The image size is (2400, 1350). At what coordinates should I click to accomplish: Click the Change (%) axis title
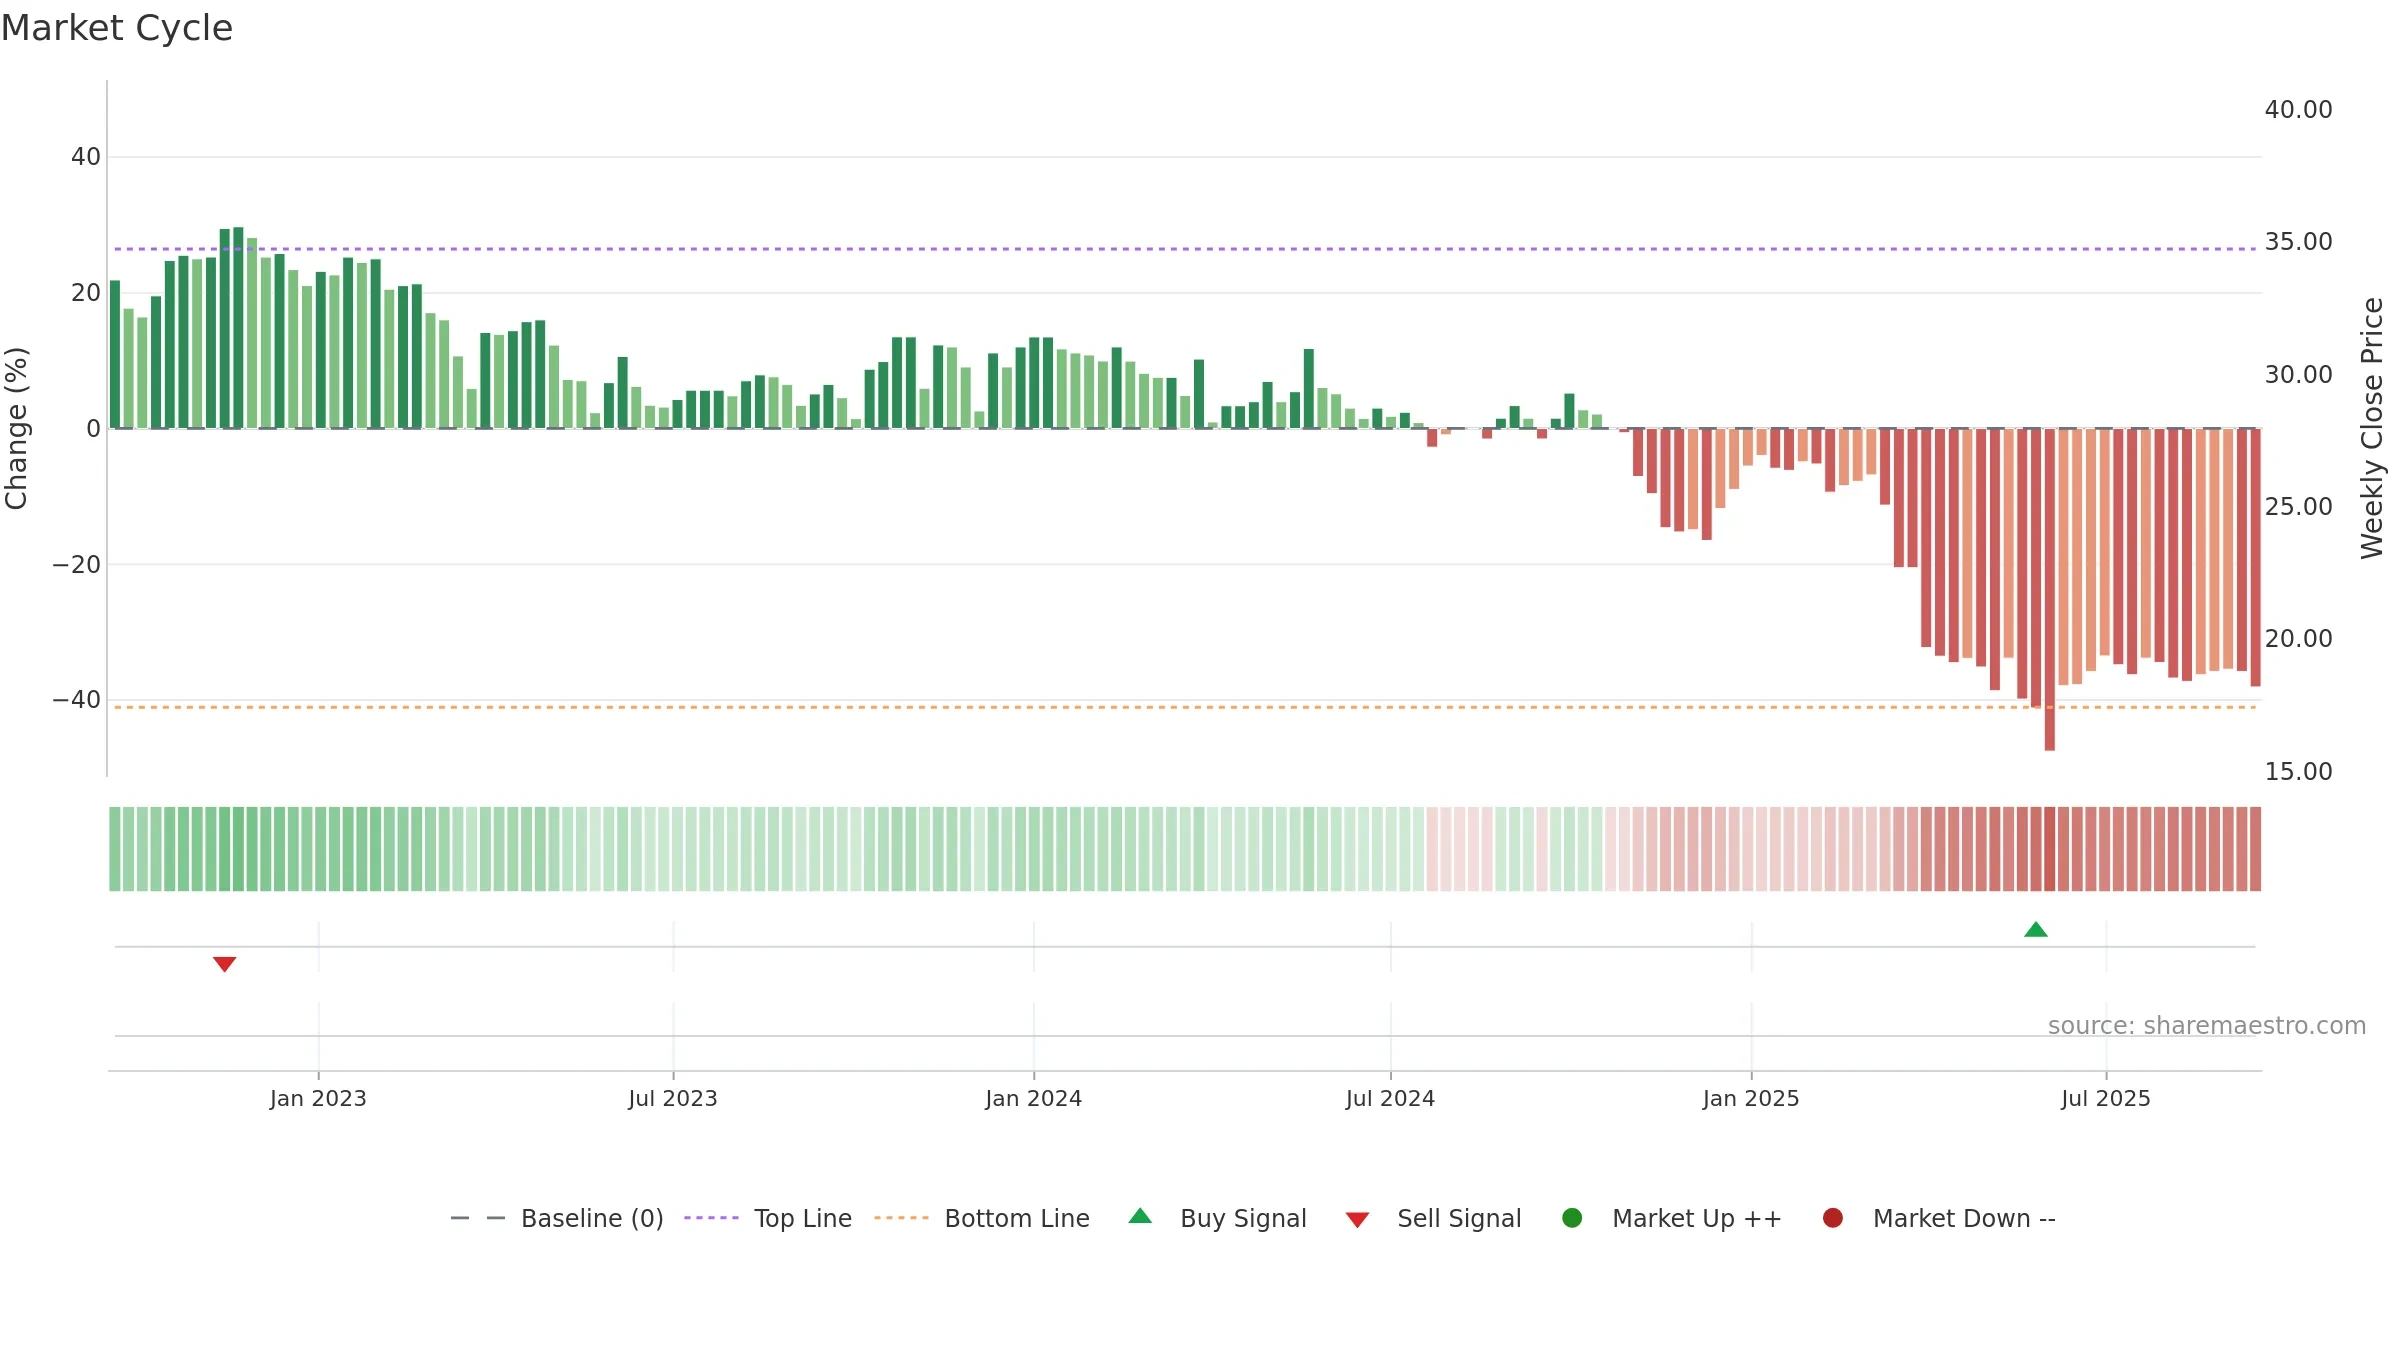point(16,428)
